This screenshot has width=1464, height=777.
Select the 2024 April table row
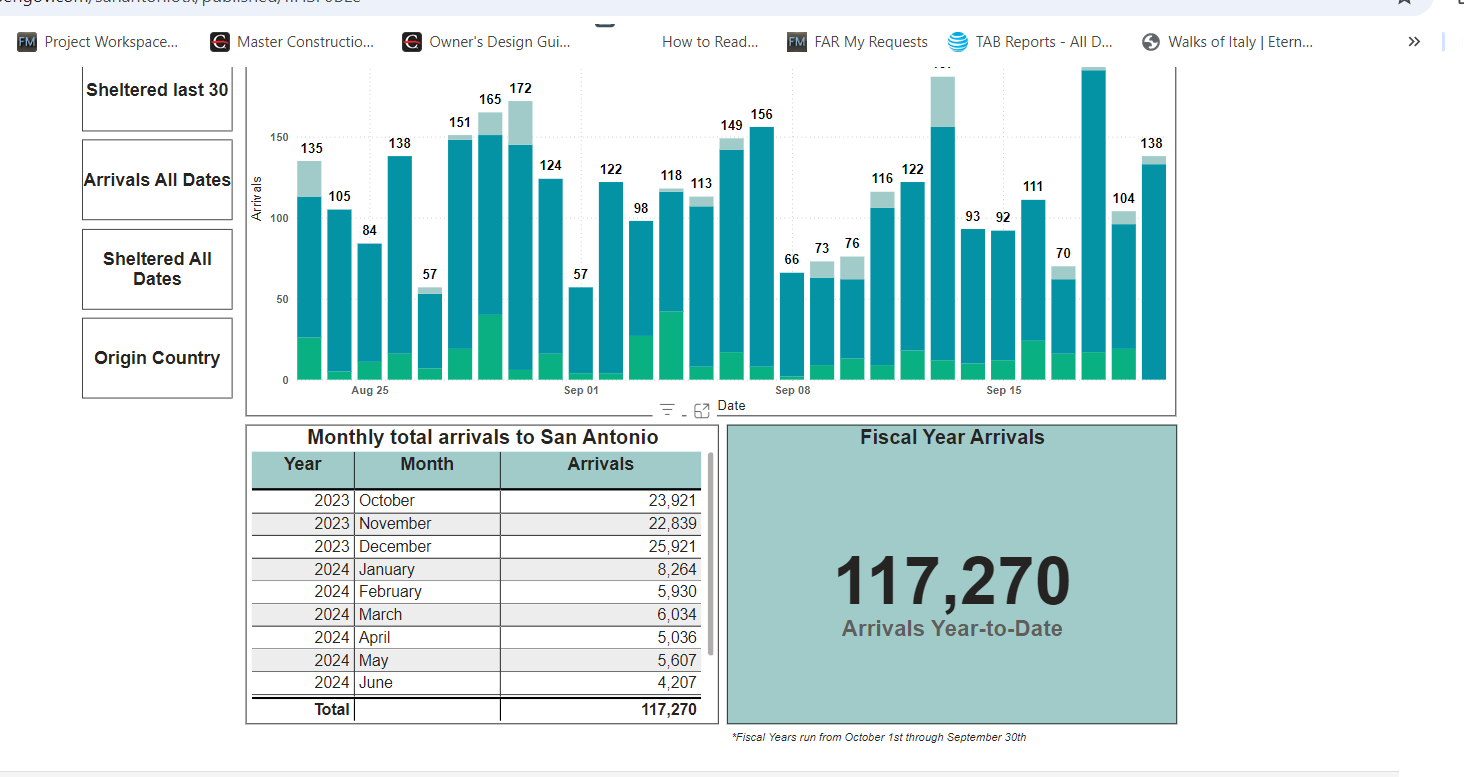point(476,637)
